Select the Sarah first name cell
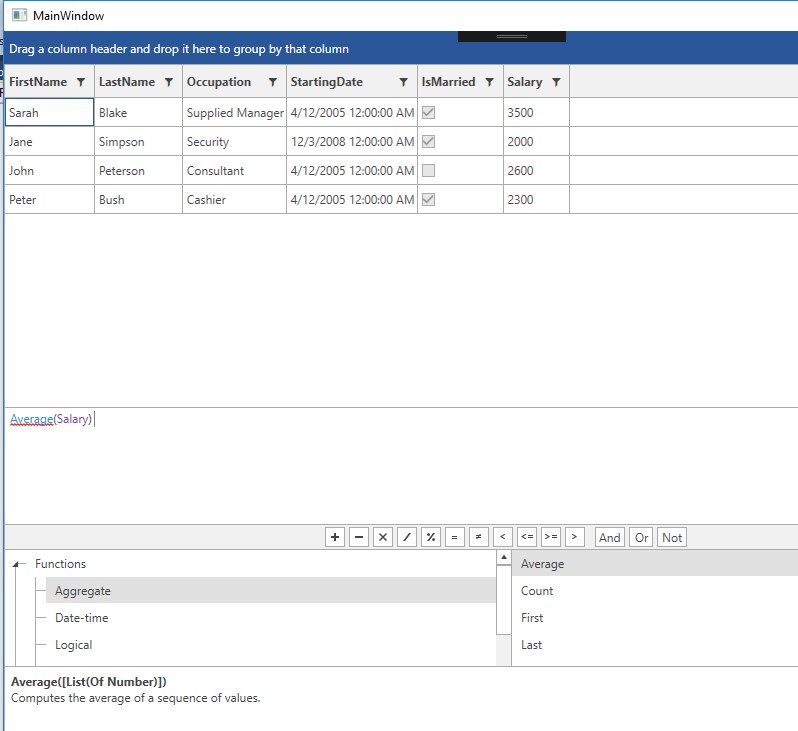Image resolution: width=798 pixels, height=731 pixels. (x=49, y=113)
